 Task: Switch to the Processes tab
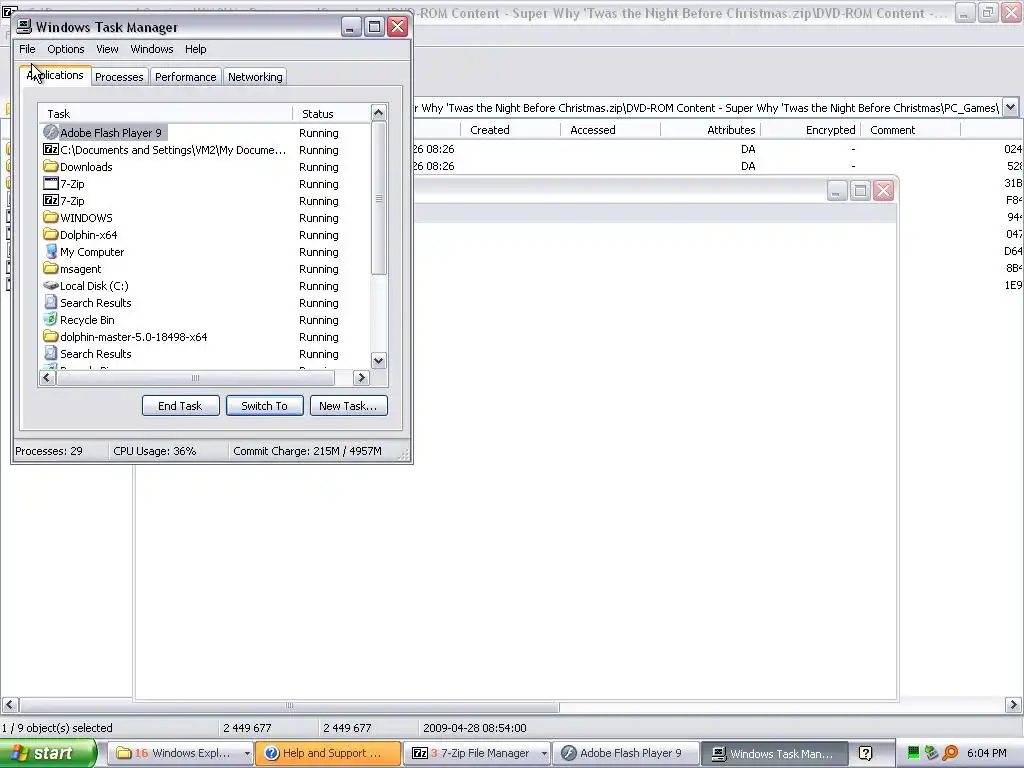point(119,77)
